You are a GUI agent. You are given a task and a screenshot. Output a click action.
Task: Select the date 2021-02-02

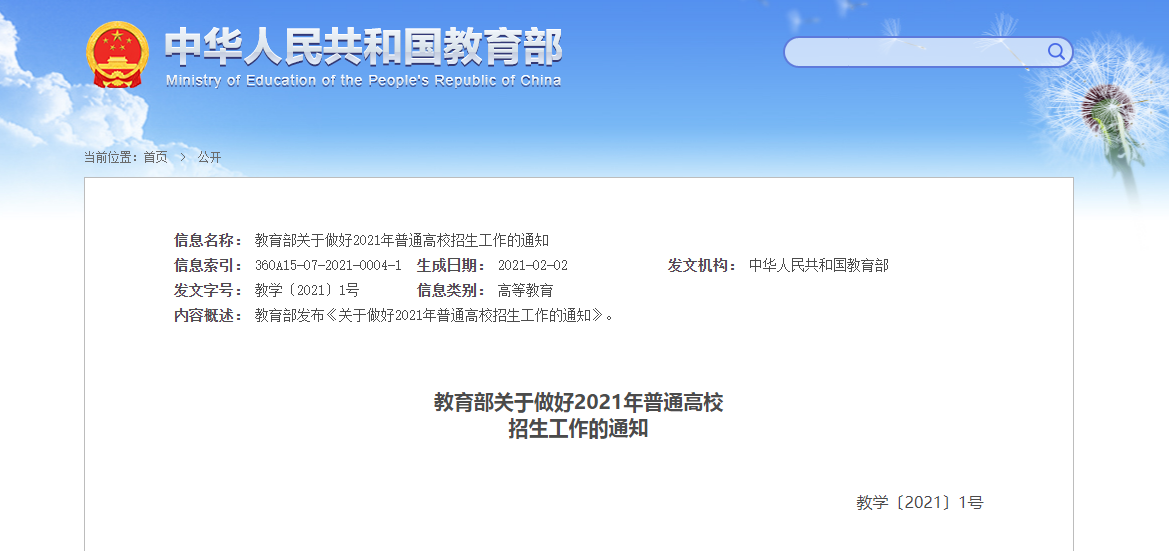coord(532,265)
